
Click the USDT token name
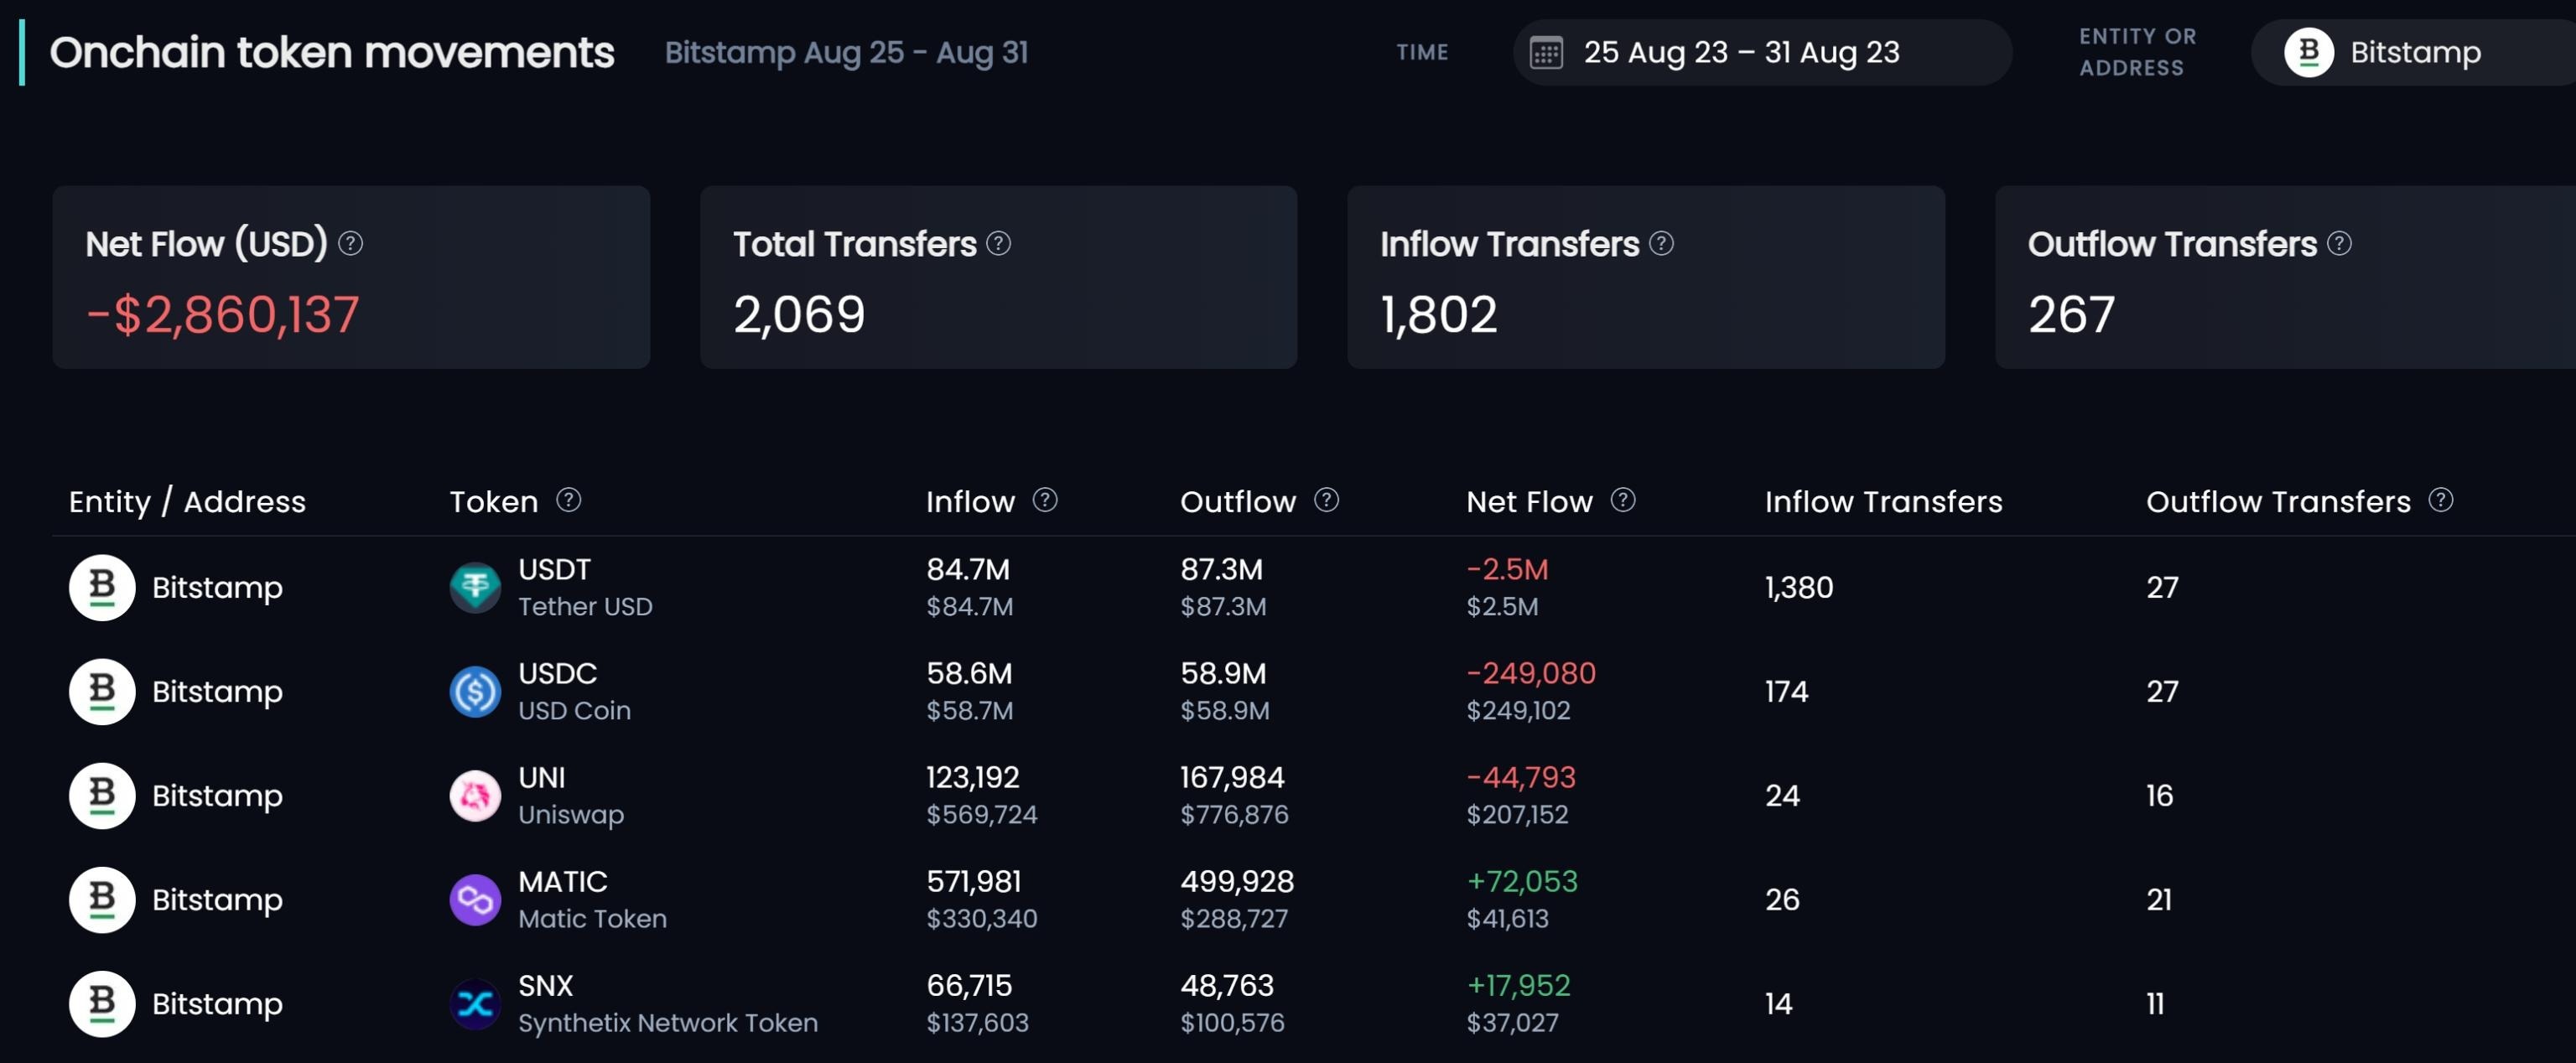click(x=554, y=569)
